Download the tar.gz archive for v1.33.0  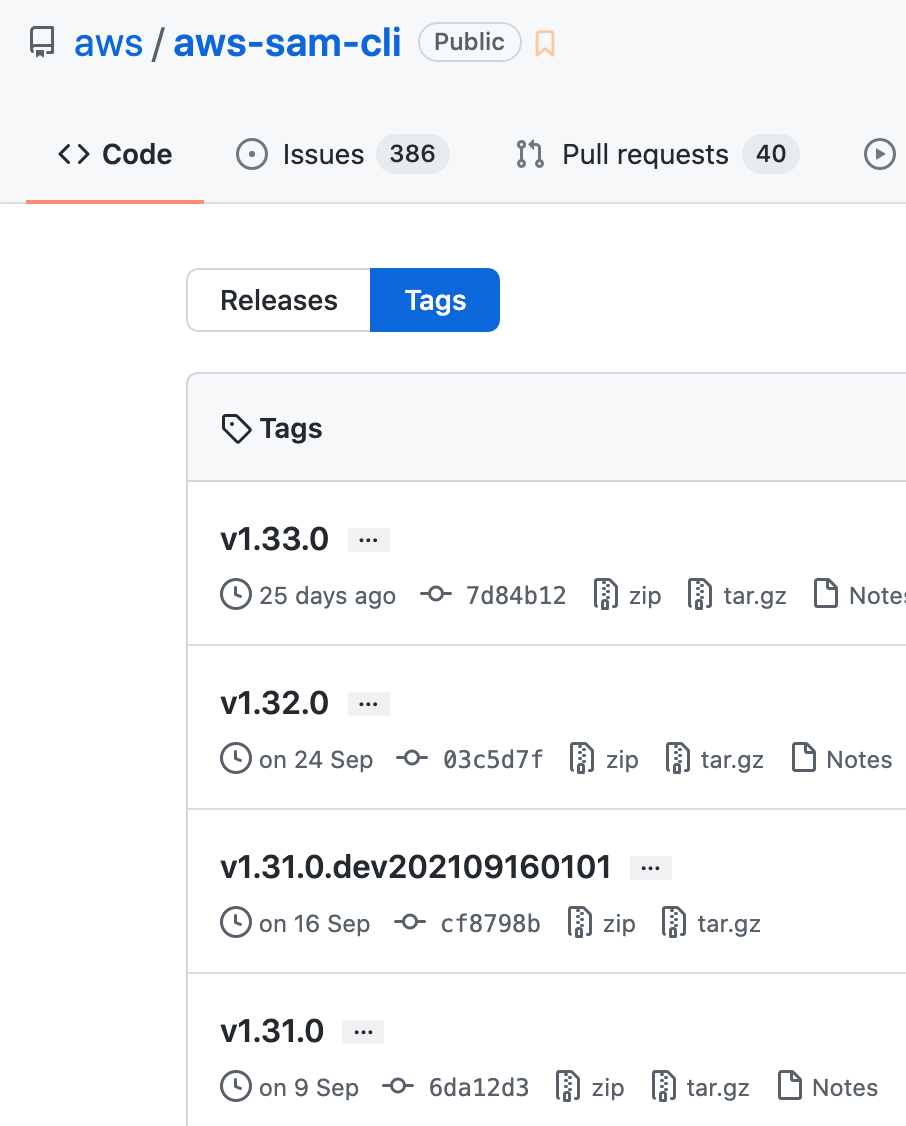pos(737,594)
